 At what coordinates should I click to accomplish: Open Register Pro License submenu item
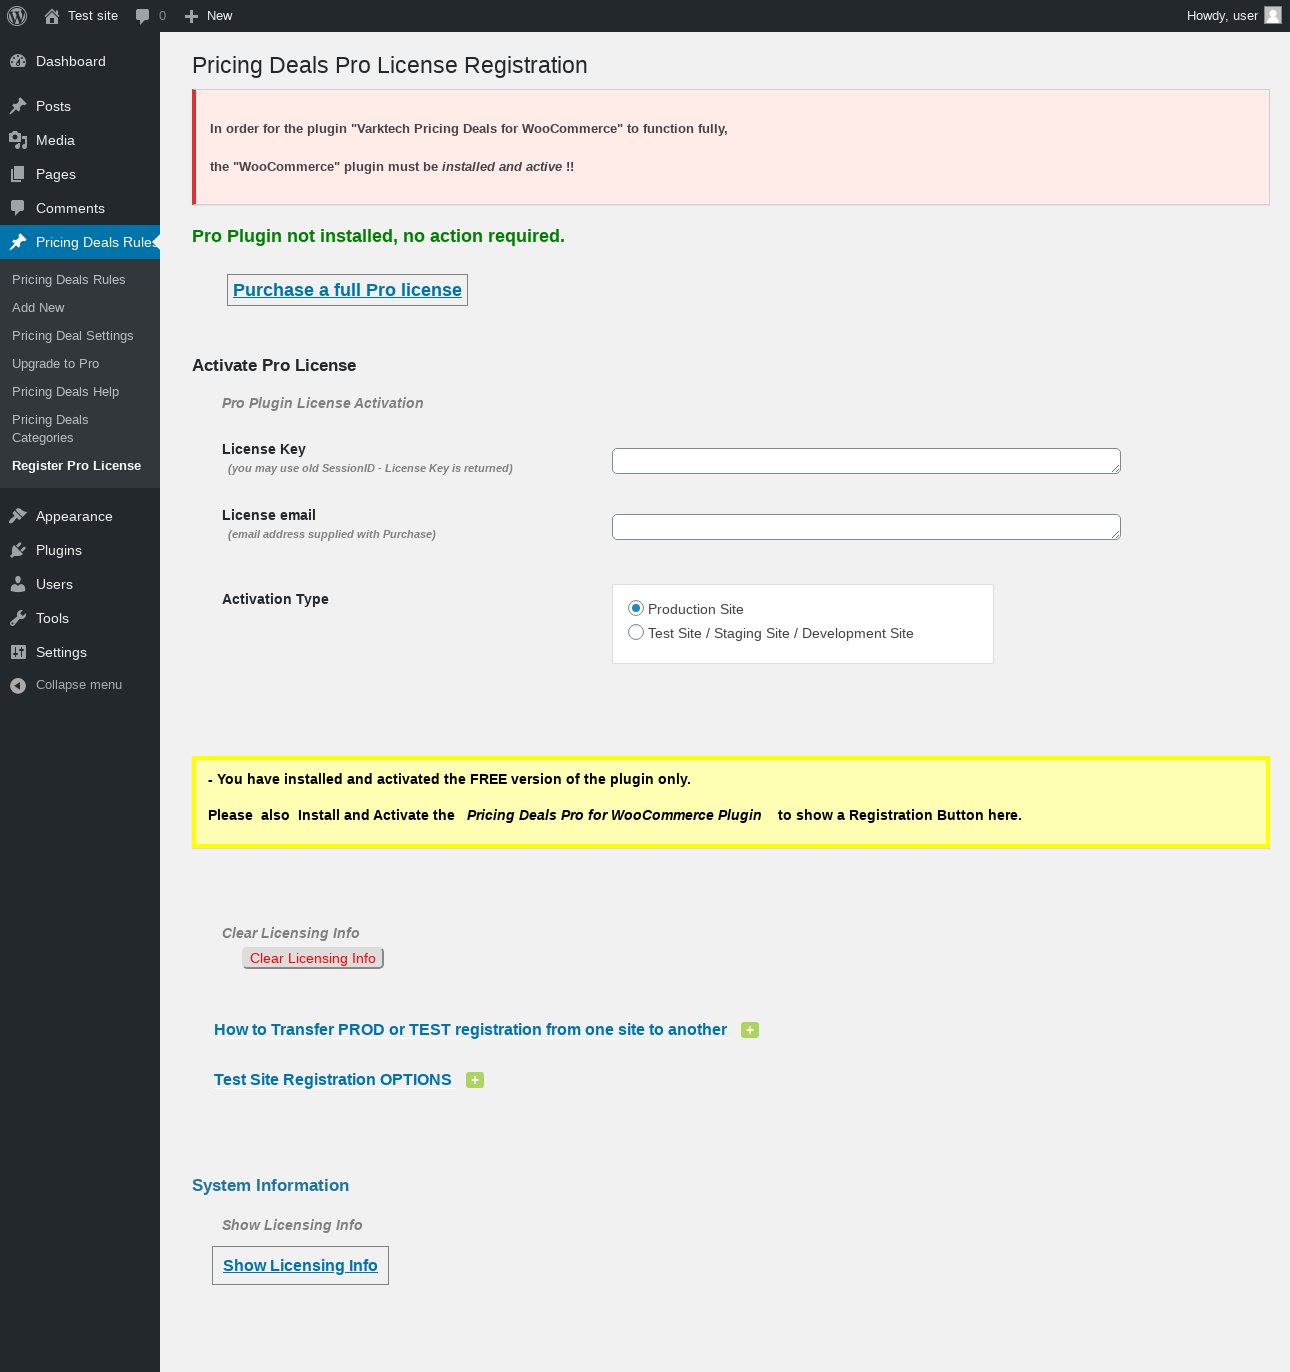[x=77, y=466]
